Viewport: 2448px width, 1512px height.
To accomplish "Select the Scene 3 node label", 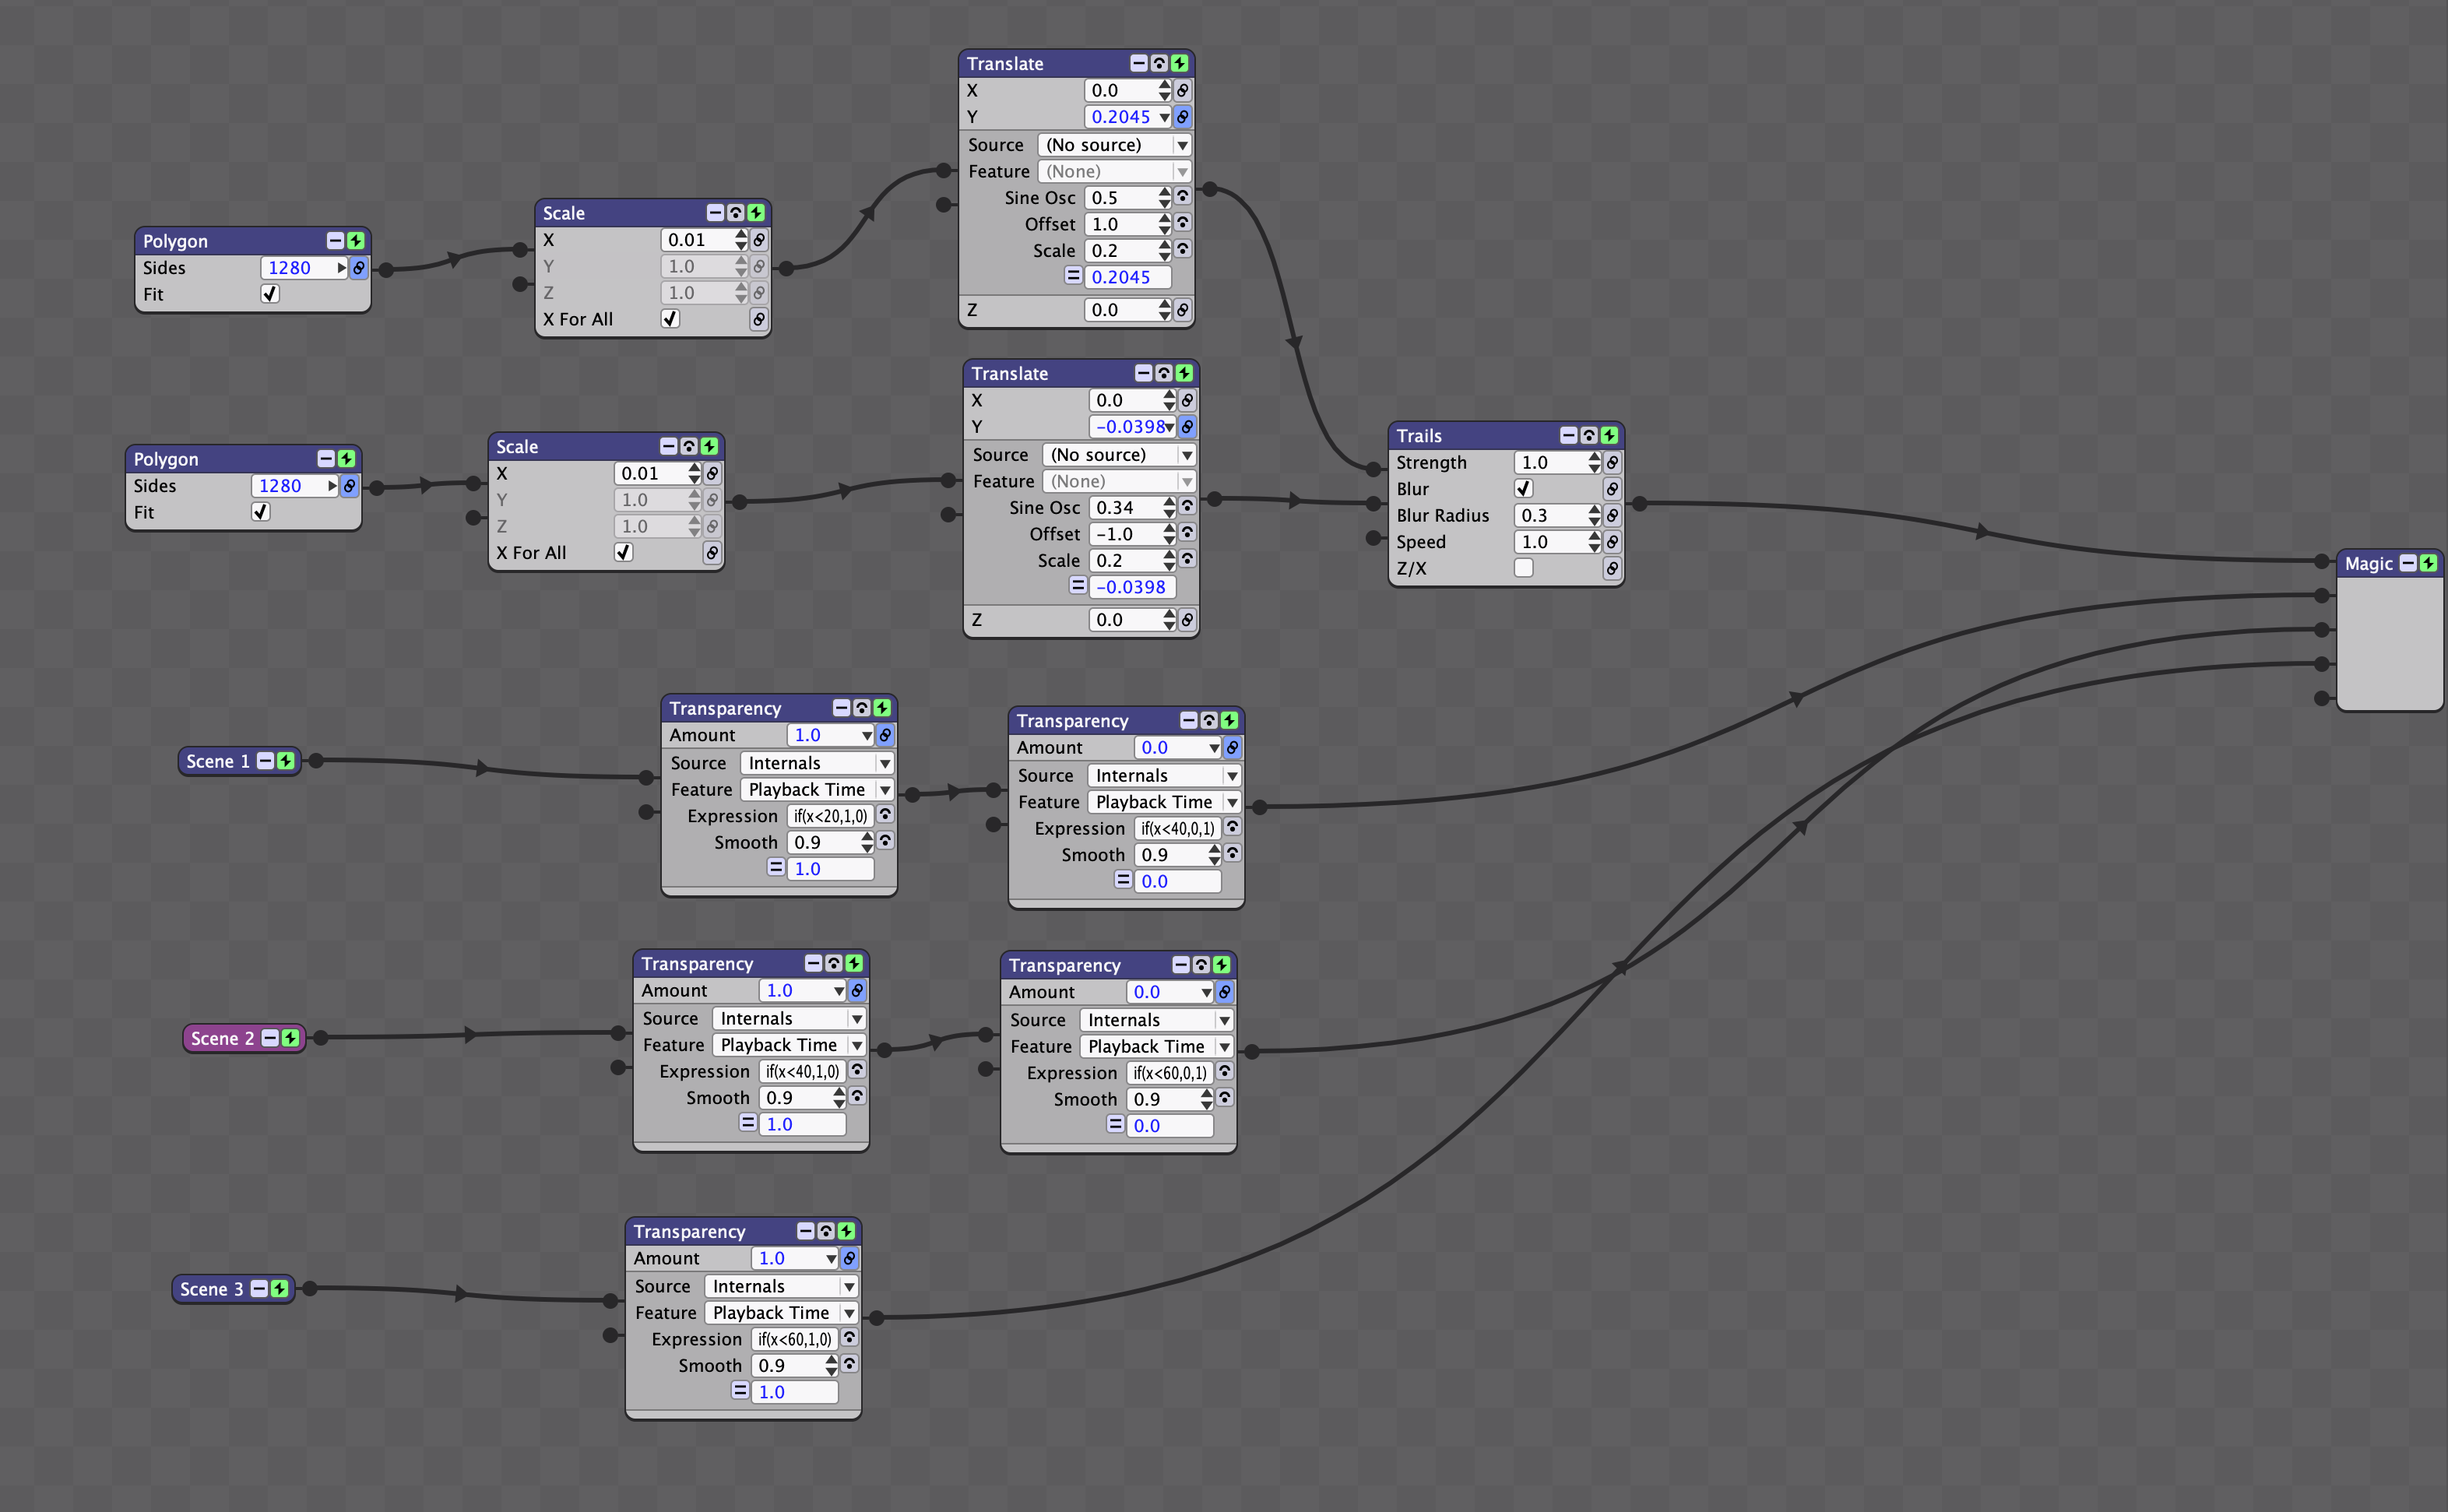I will click(x=211, y=1289).
